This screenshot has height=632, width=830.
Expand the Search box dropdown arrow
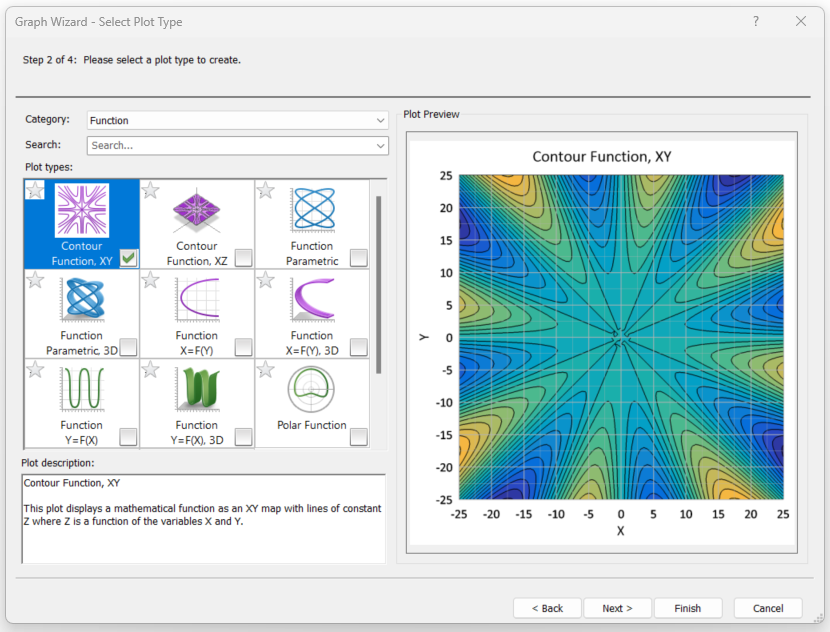(x=380, y=146)
